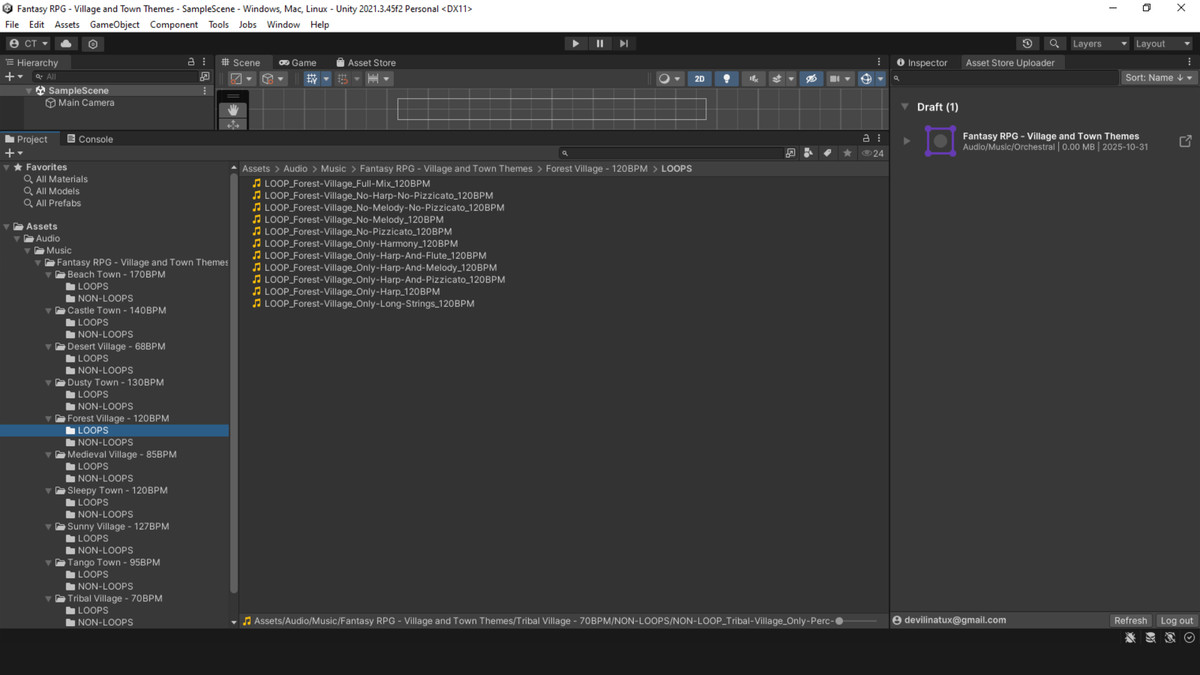The width and height of the screenshot is (1200, 675).
Task: Click the Log out button
Action: point(1176,620)
